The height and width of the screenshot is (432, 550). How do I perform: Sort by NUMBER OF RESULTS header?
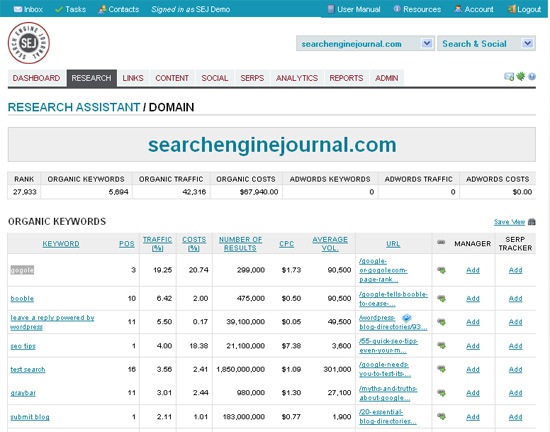240,244
